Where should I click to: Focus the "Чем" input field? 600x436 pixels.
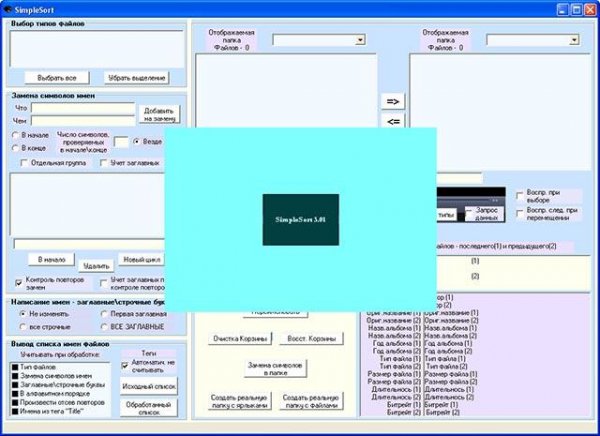coord(83,121)
